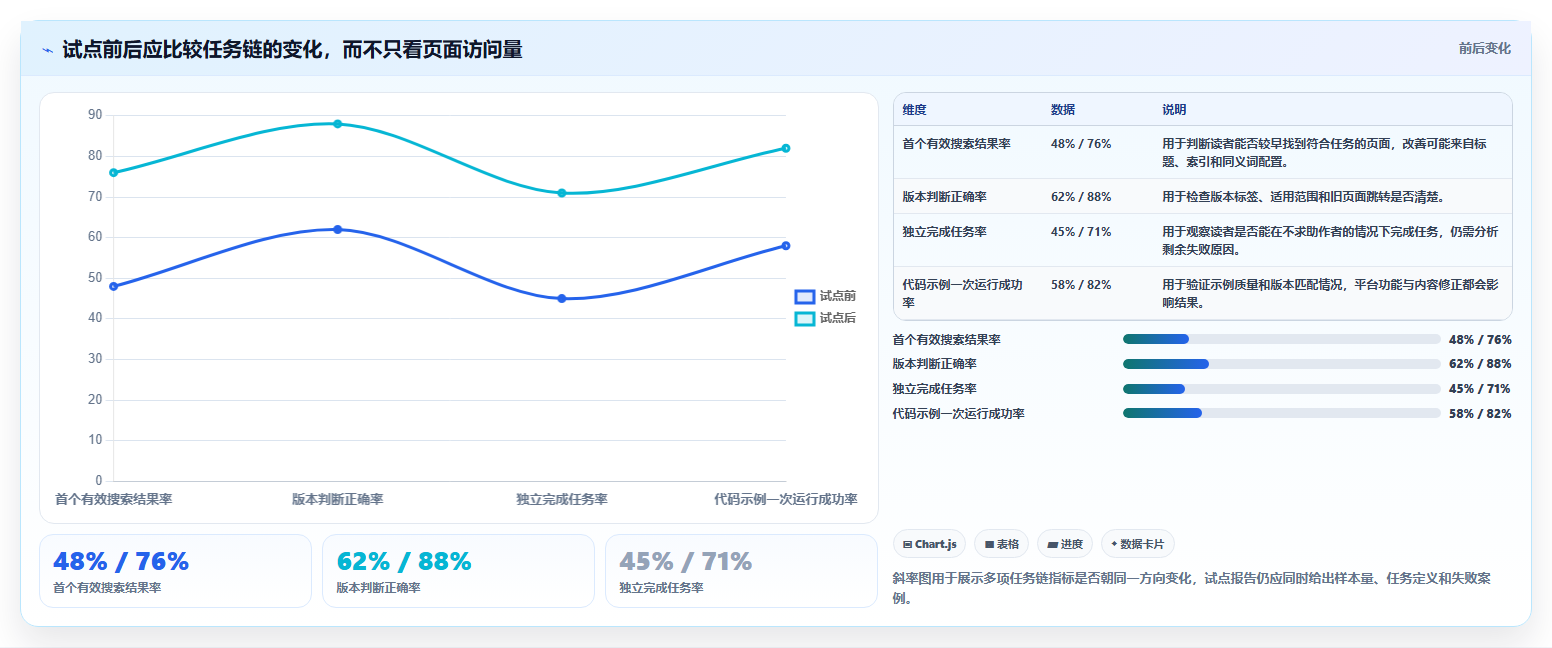Click the 90 y-axis tick label
The width and height of the screenshot is (1552, 648).
[95, 115]
